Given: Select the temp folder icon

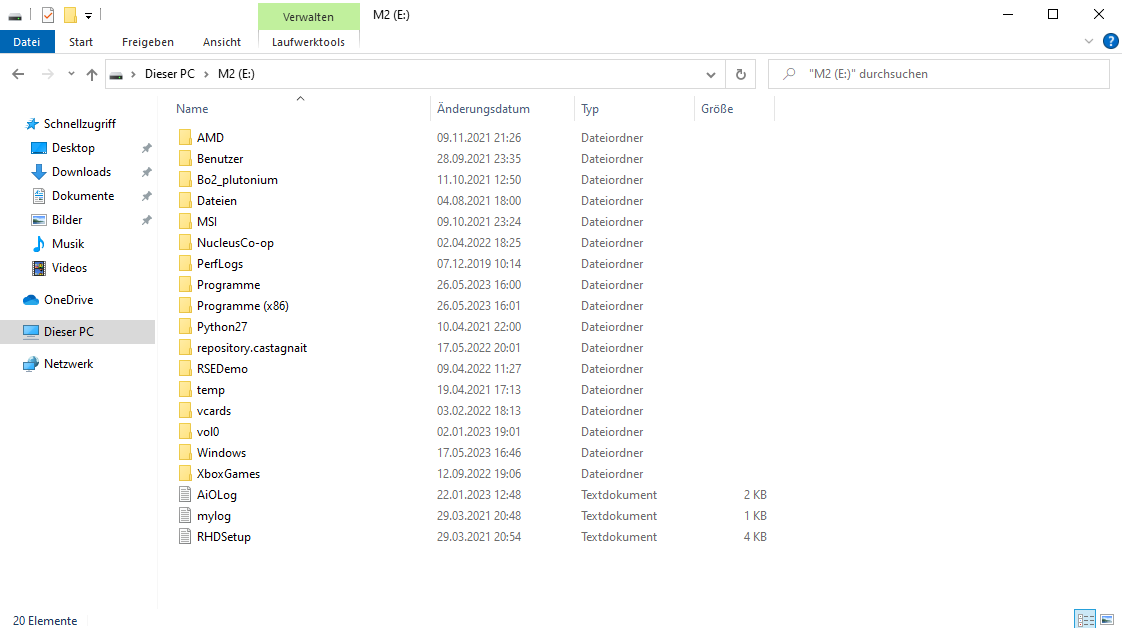Looking at the screenshot, I should pos(185,390).
